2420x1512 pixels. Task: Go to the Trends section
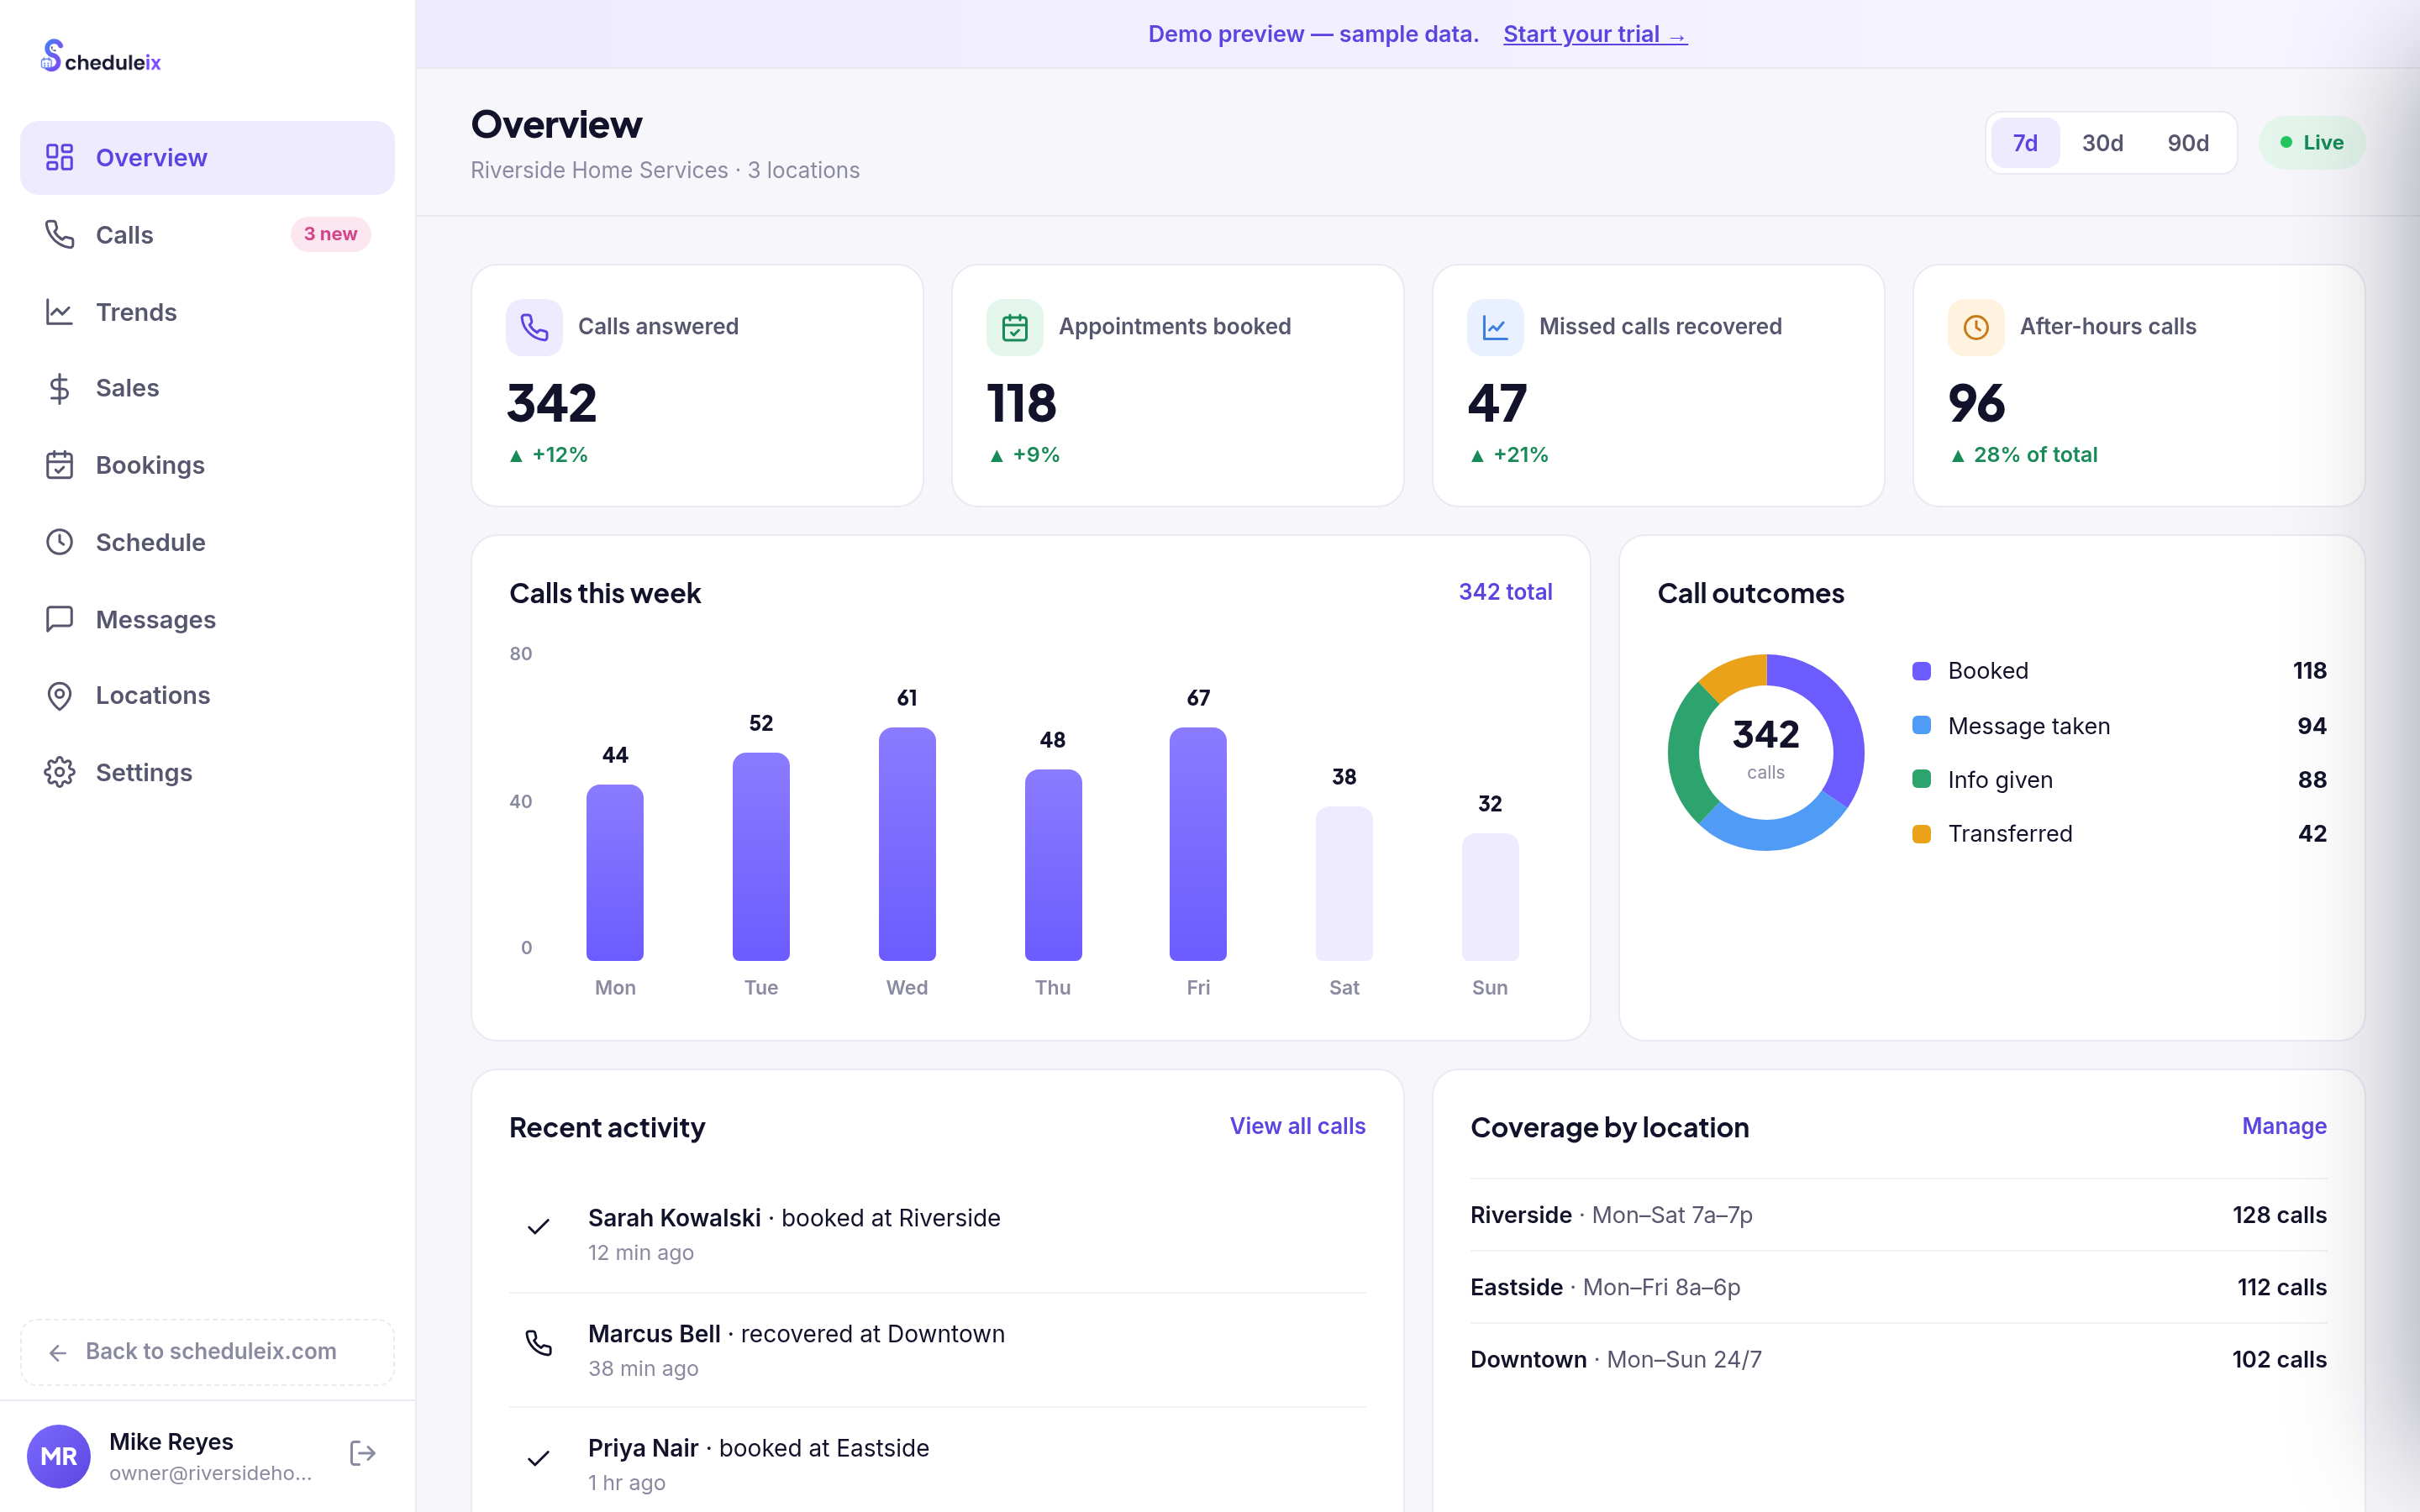[207, 312]
